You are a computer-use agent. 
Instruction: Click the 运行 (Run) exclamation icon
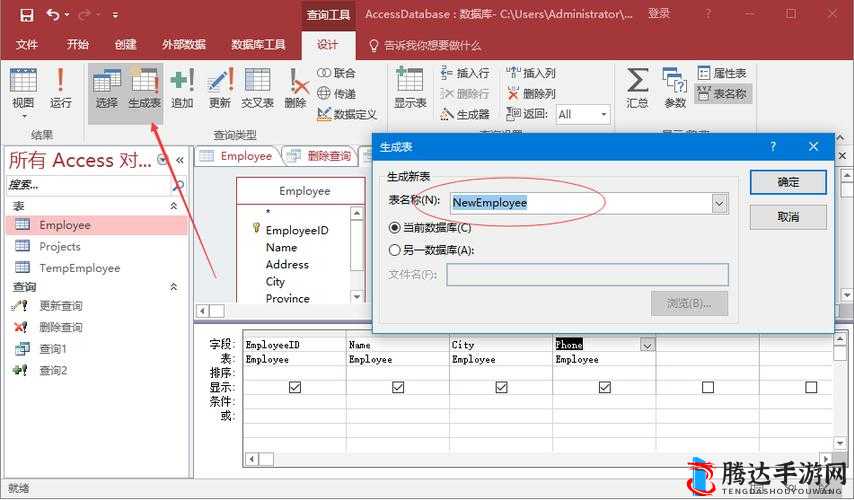pos(60,89)
